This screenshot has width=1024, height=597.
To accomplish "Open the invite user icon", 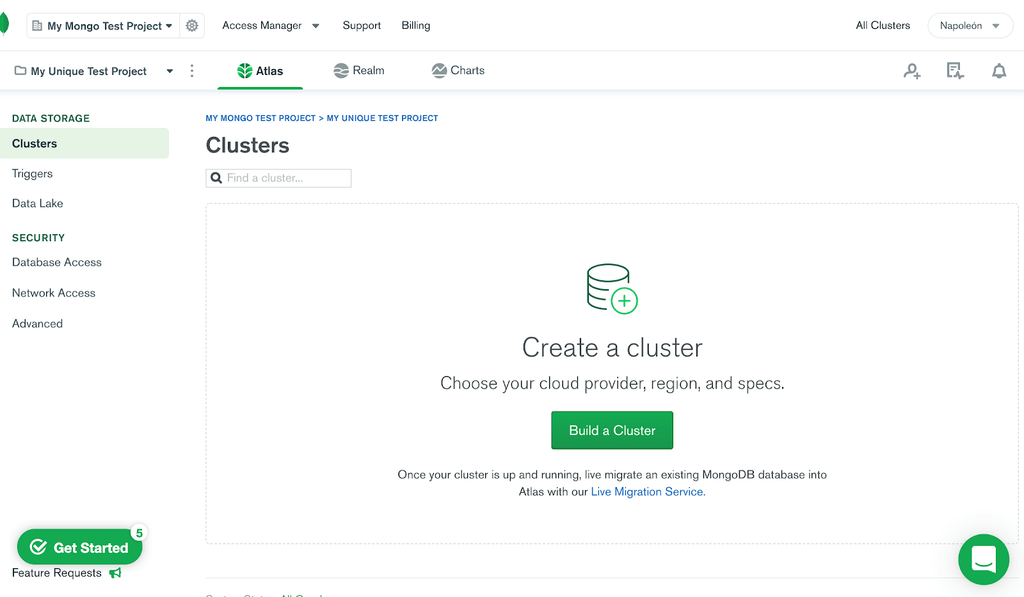I will click(x=911, y=71).
